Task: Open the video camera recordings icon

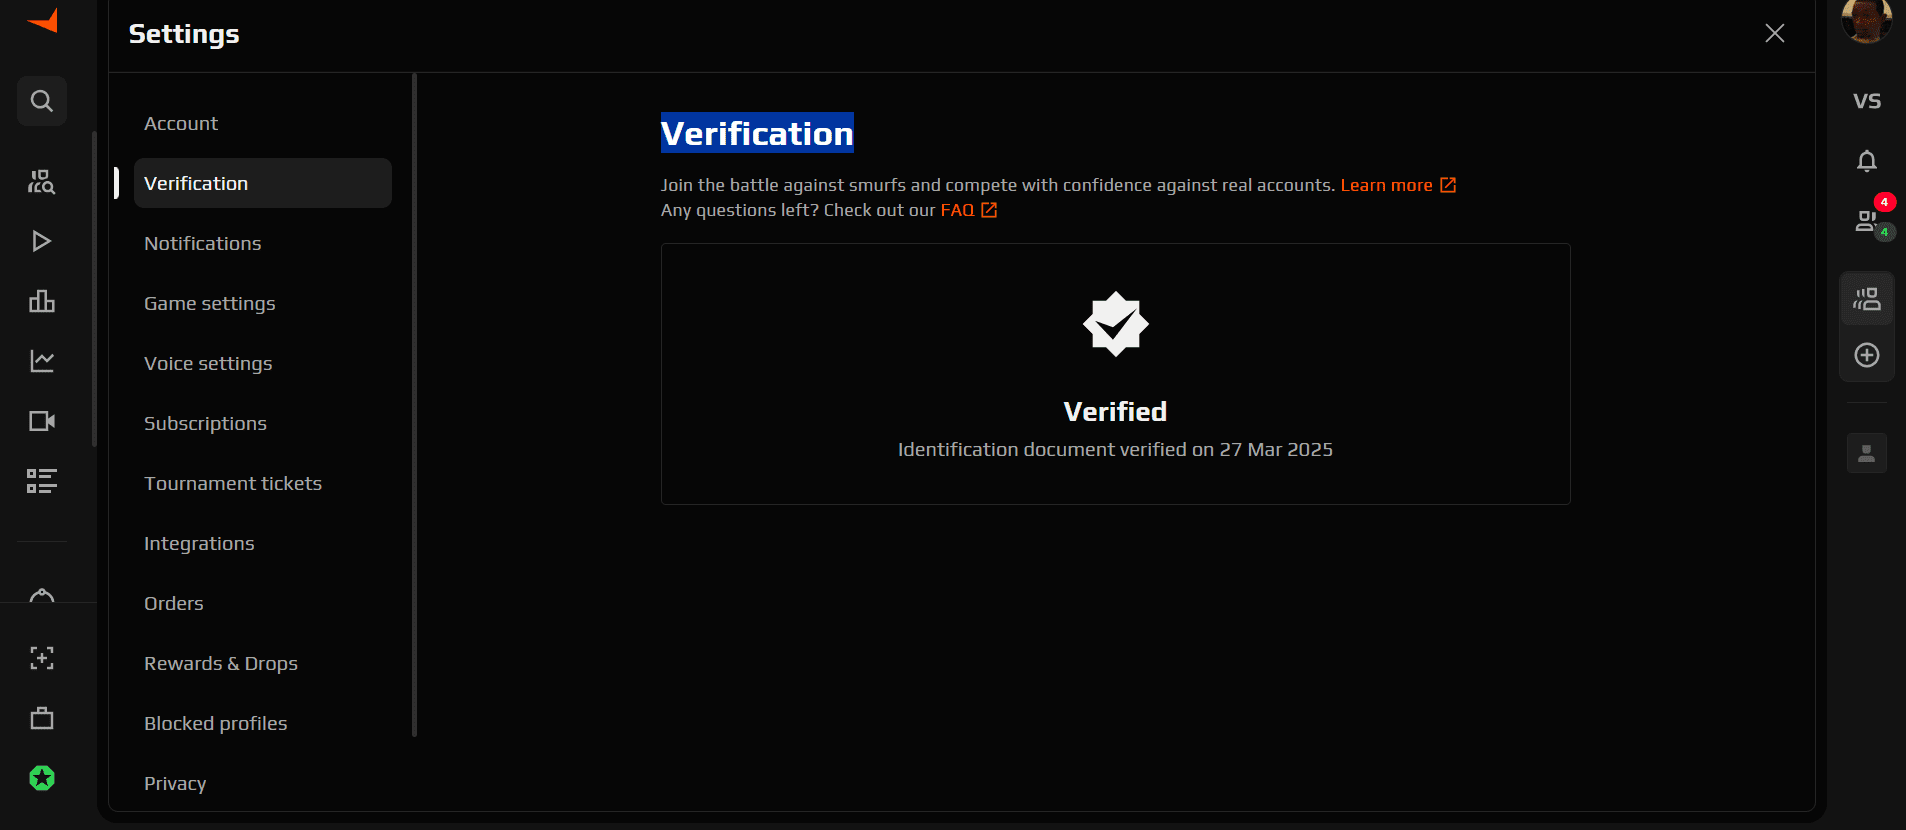Action: pos(42,421)
